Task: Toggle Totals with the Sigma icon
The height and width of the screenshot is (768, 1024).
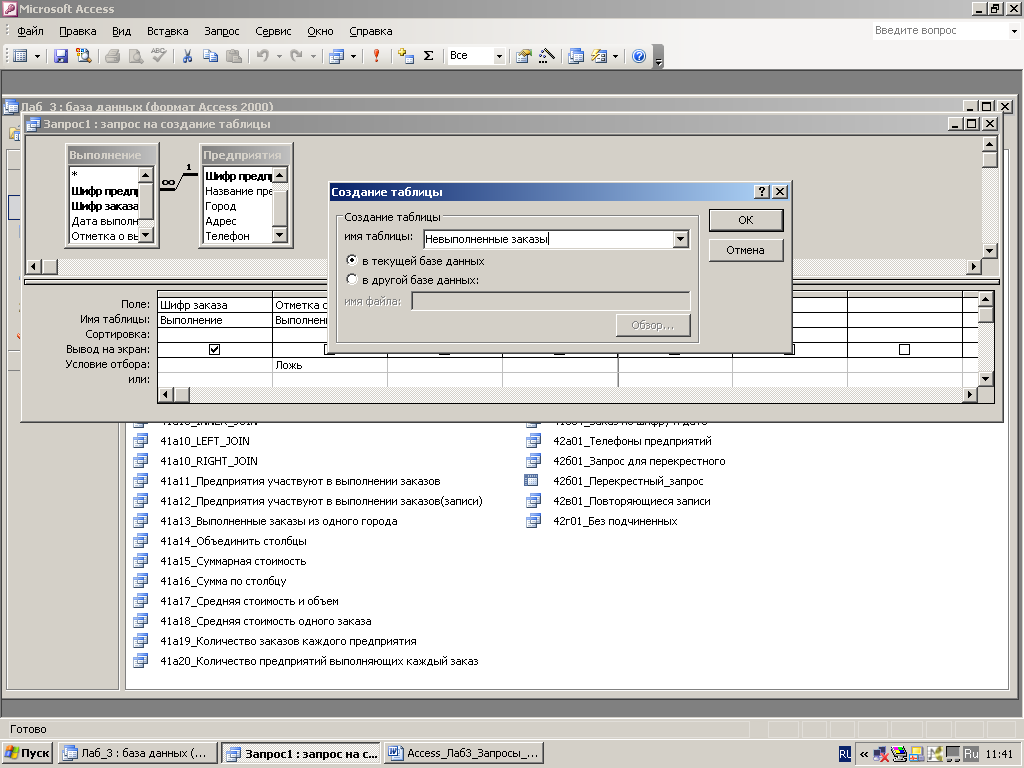Action: (x=428, y=56)
